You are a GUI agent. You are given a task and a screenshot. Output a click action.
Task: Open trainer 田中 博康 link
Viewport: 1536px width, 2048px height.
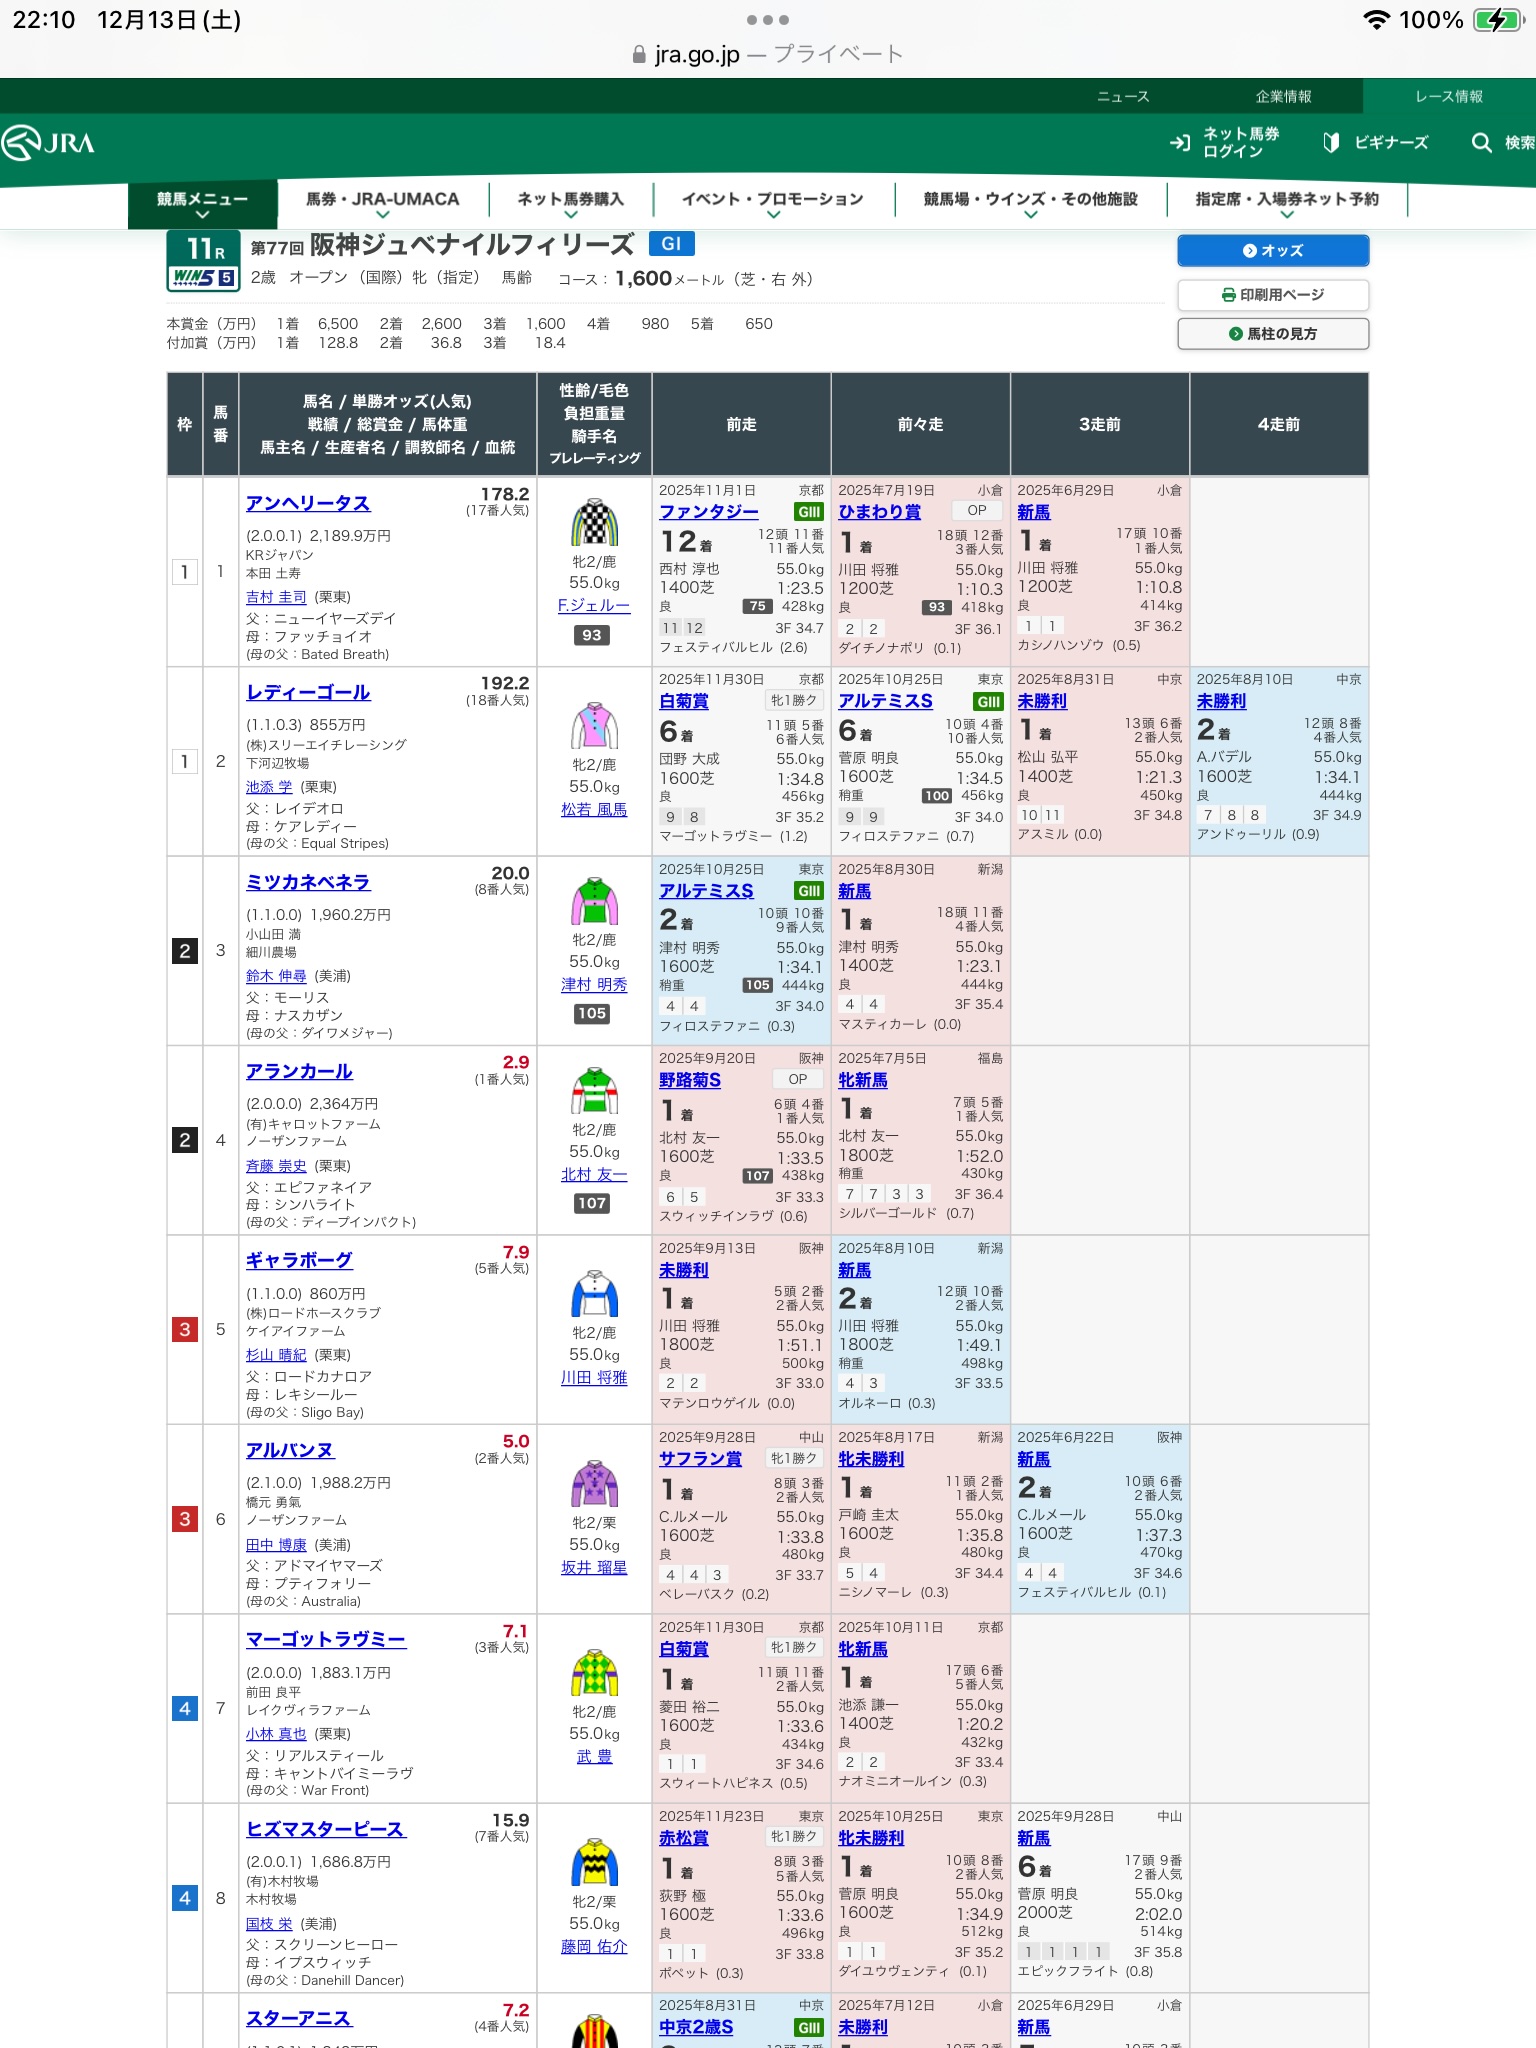(276, 1545)
